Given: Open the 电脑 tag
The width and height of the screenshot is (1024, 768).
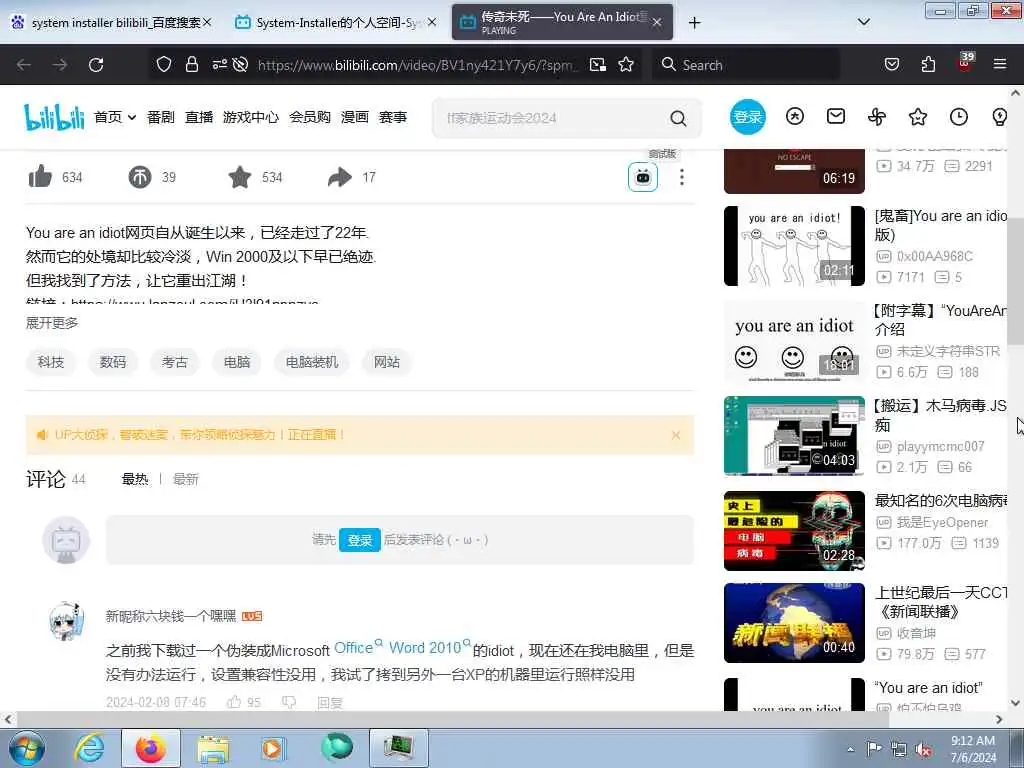Looking at the screenshot, I should tap(237, 362).
